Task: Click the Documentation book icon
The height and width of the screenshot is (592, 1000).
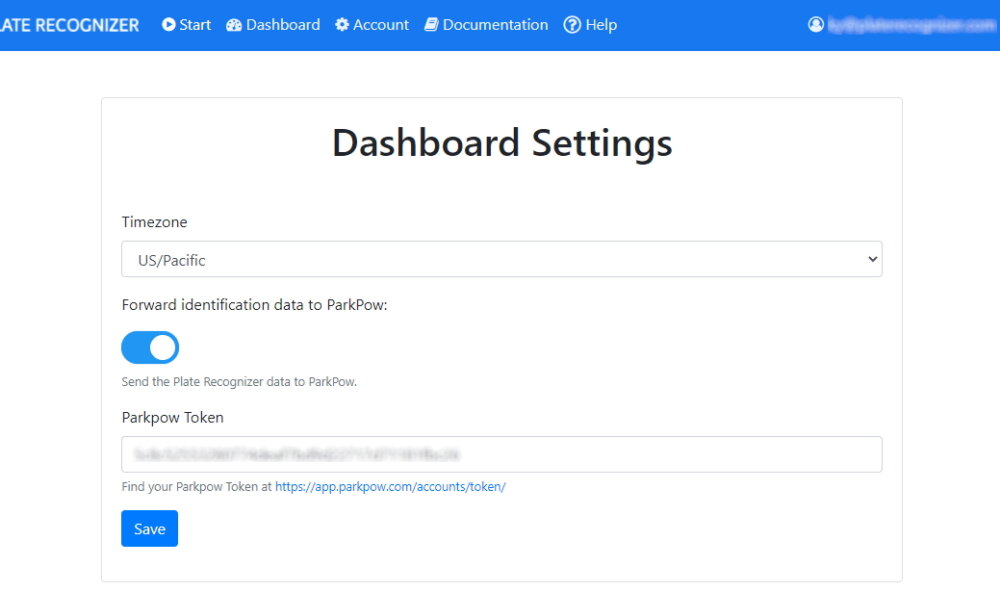Action: pyautogui.click(x=431, y=24)
